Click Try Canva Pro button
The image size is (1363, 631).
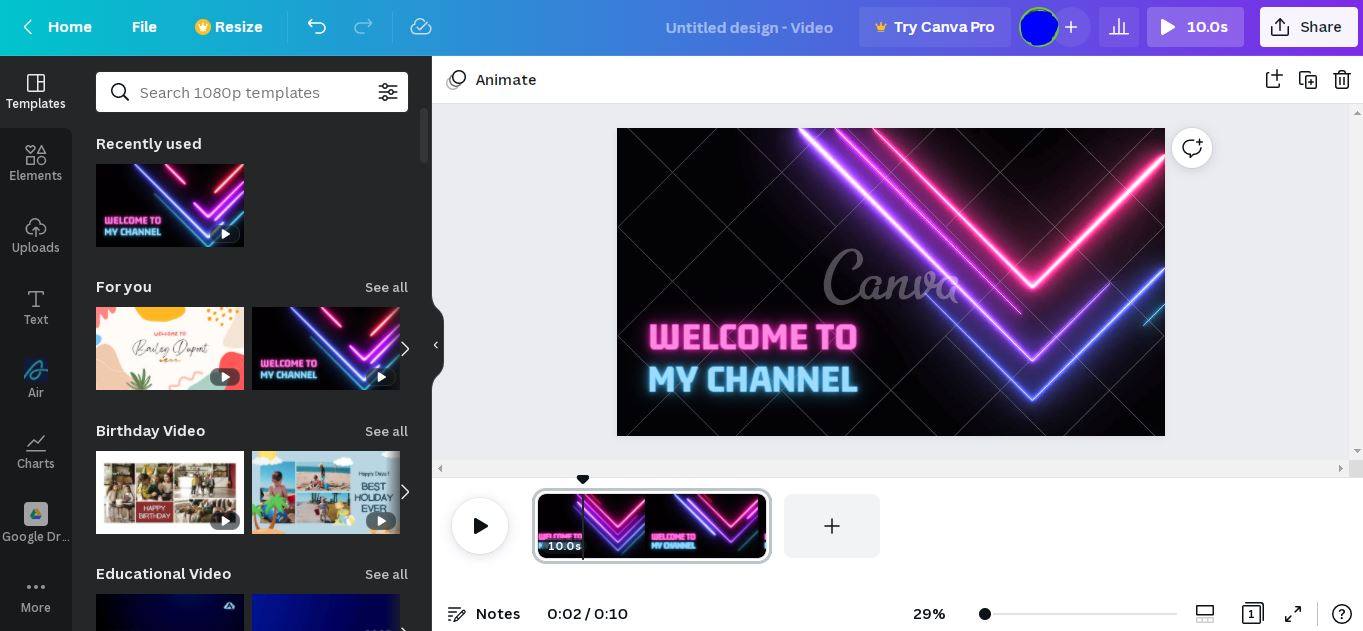point(934,27)
